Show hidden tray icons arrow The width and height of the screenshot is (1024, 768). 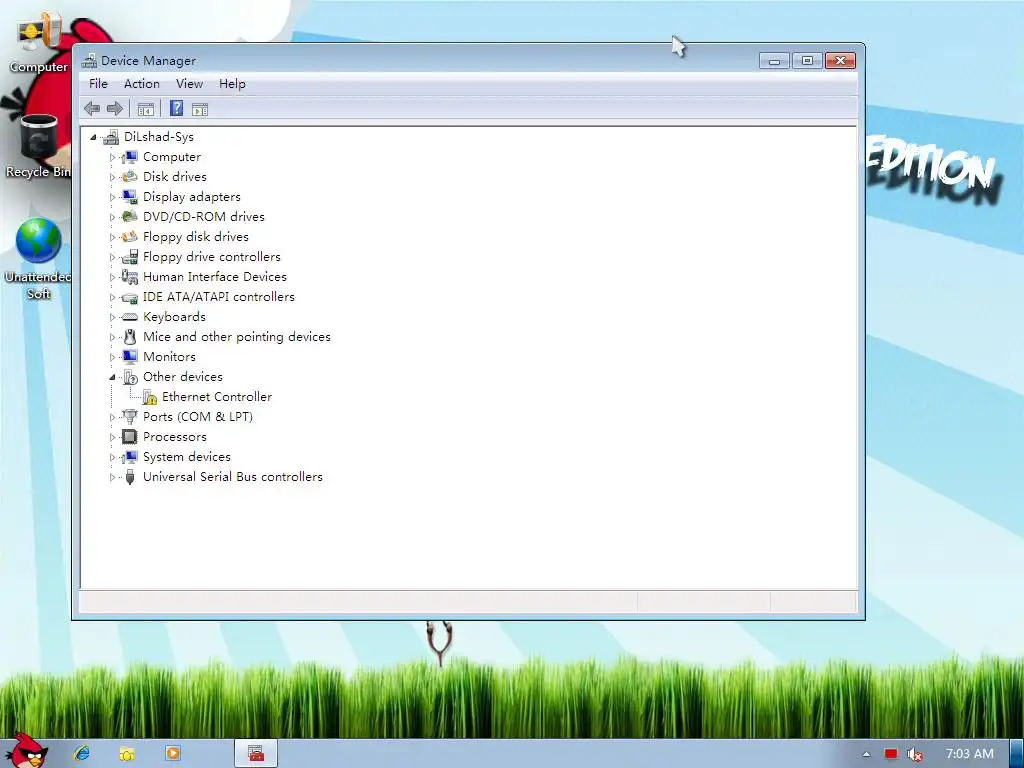pyautogui.click(x=867, y=754)
